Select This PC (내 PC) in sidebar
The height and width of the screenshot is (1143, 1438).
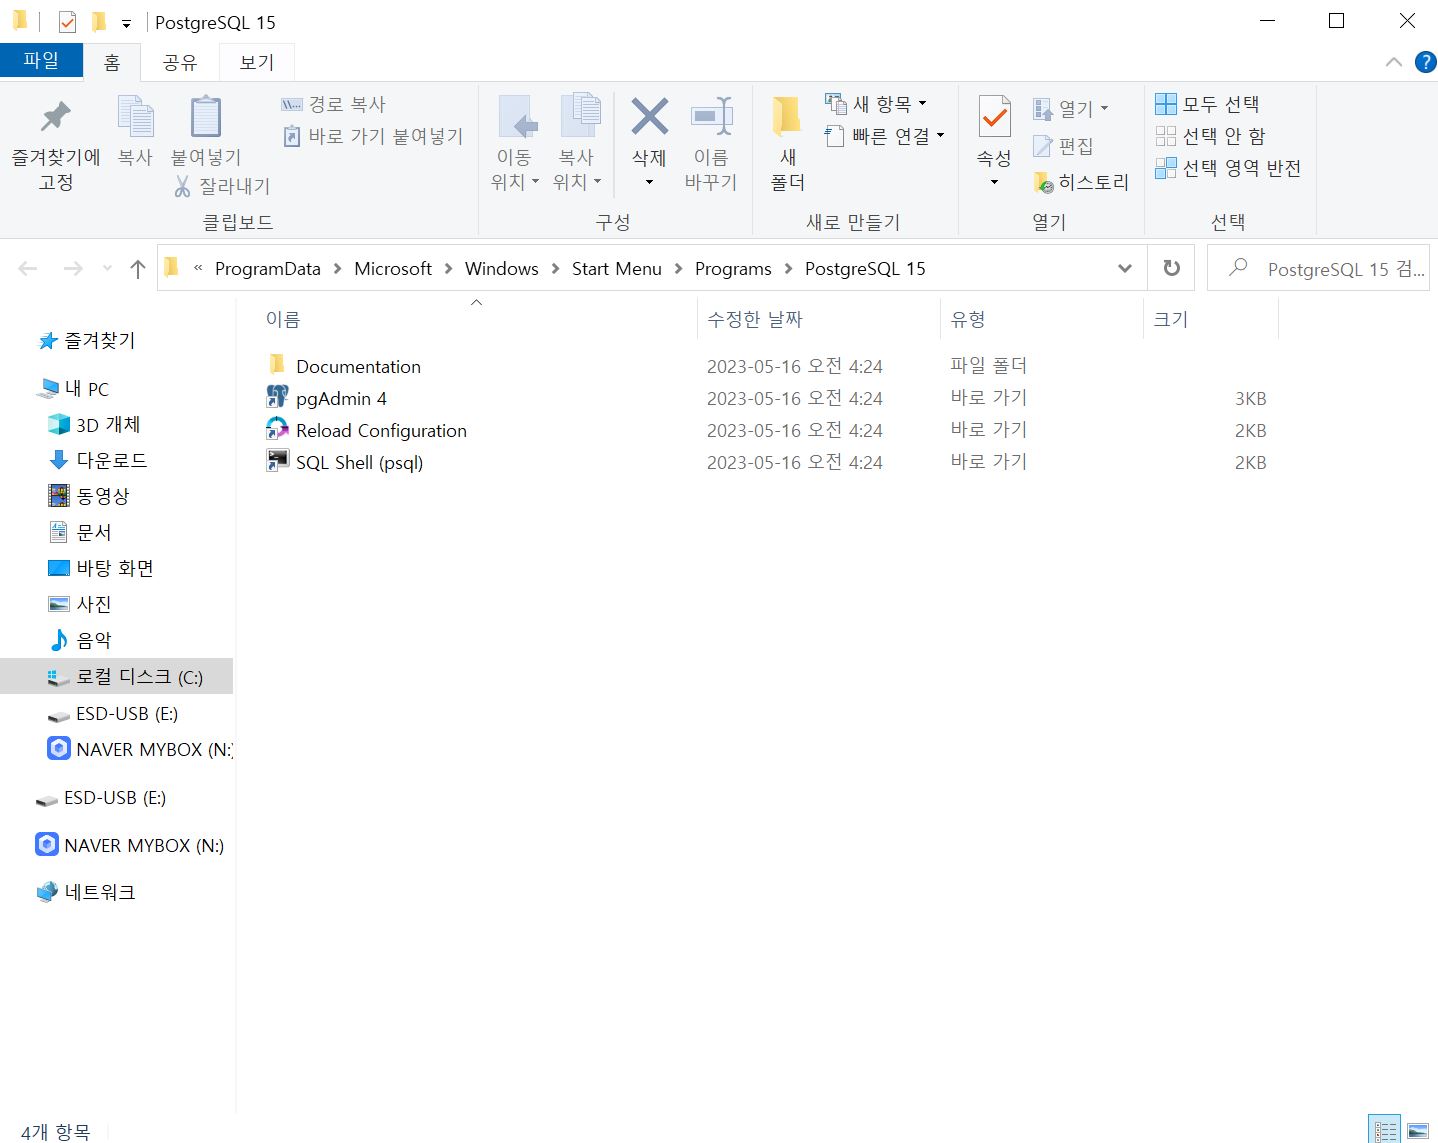coord(74,388)
